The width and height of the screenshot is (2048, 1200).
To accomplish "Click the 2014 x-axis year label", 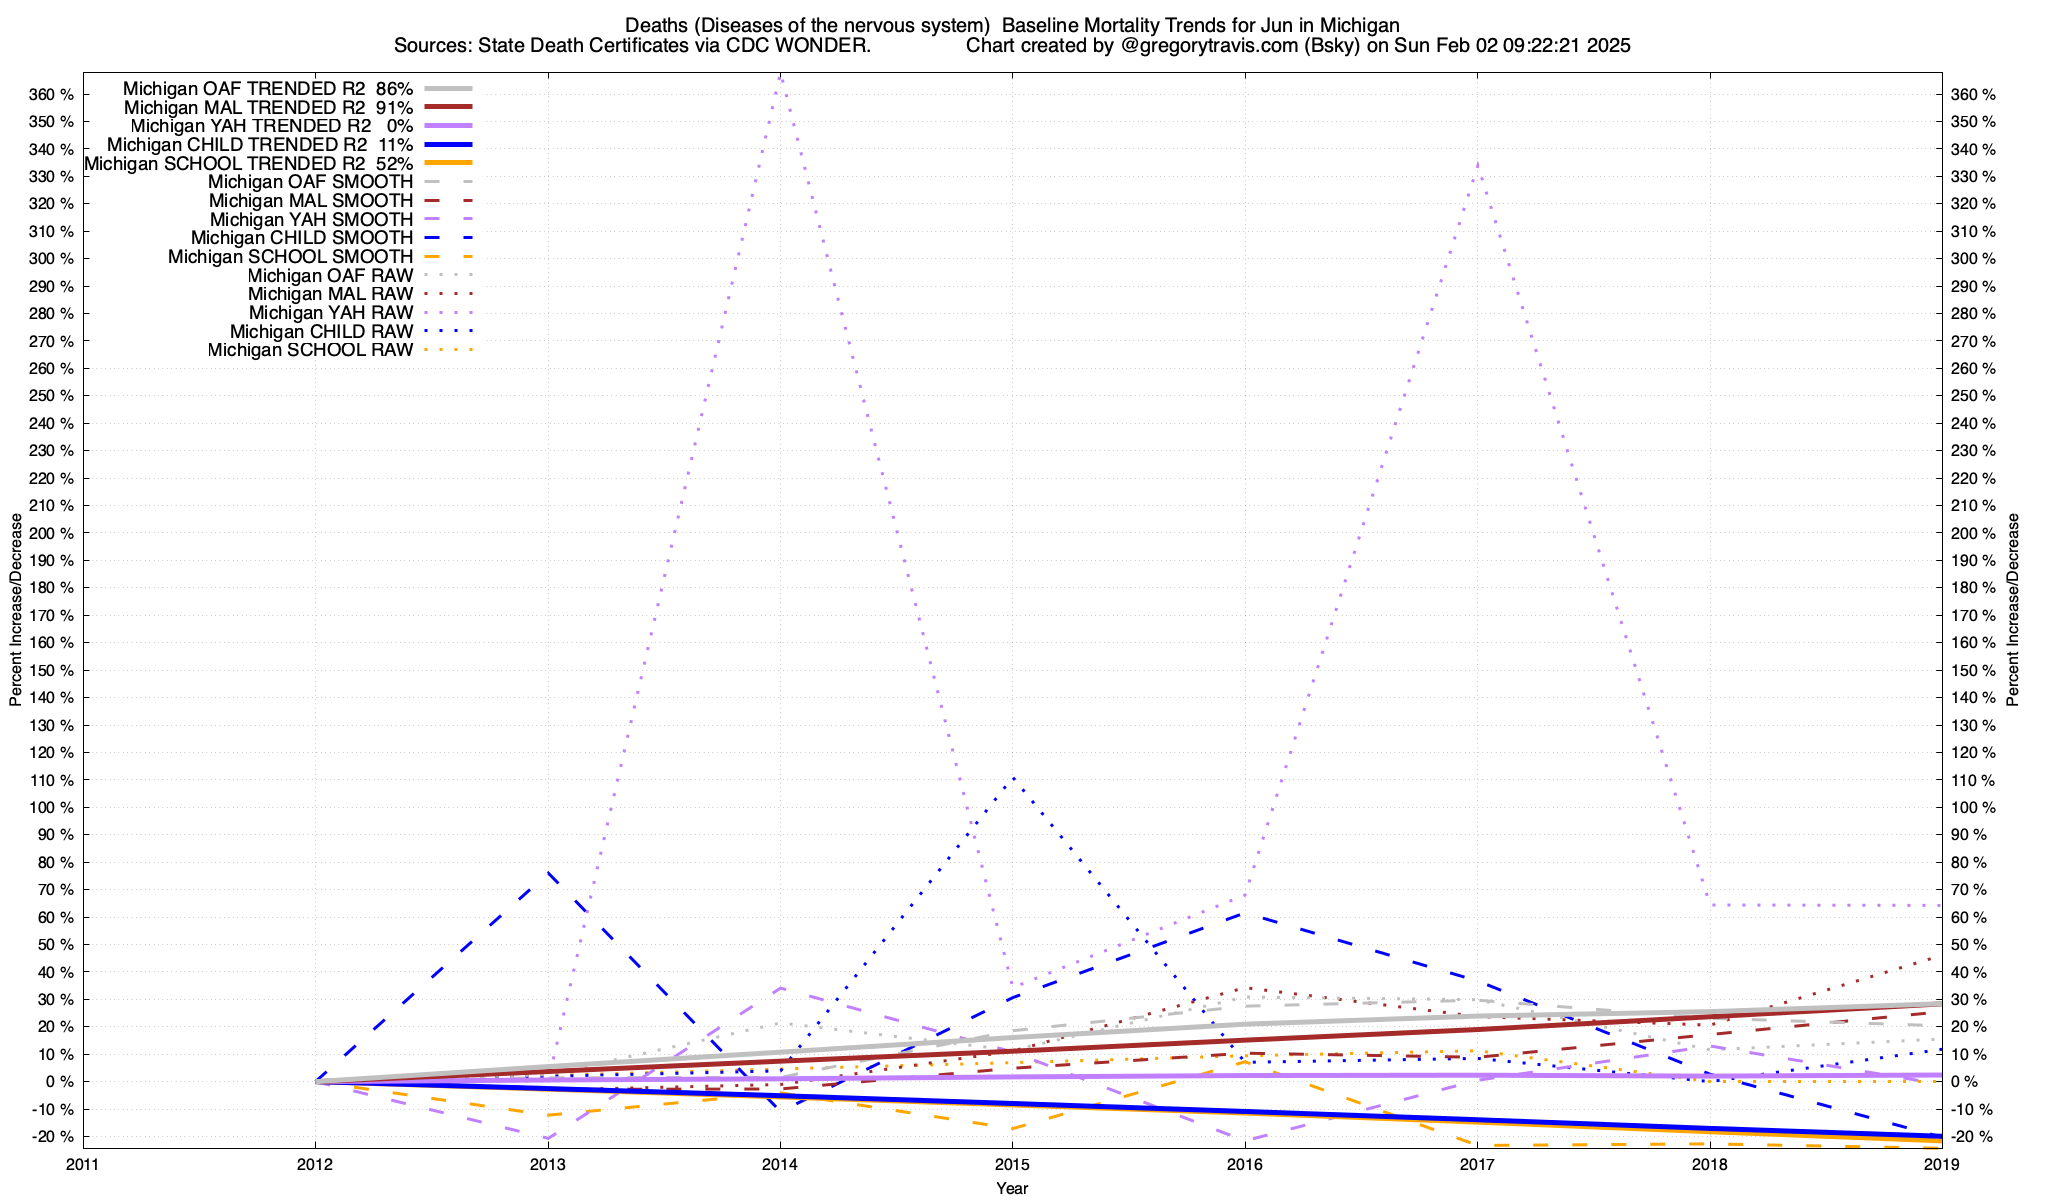I will tap(779, 1164).
